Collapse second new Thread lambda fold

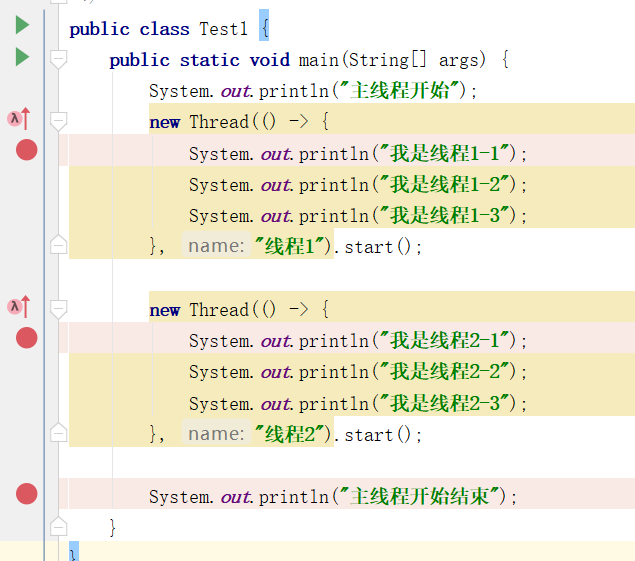pos(58,309)
